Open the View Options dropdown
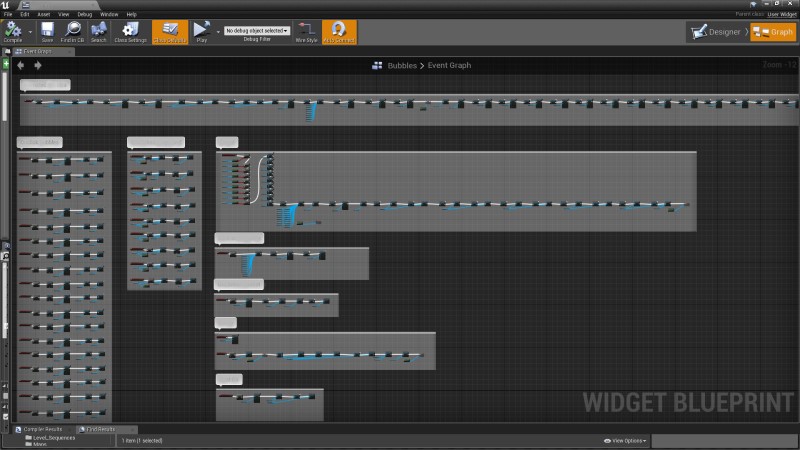800x450 pixels. pos(625,440)
